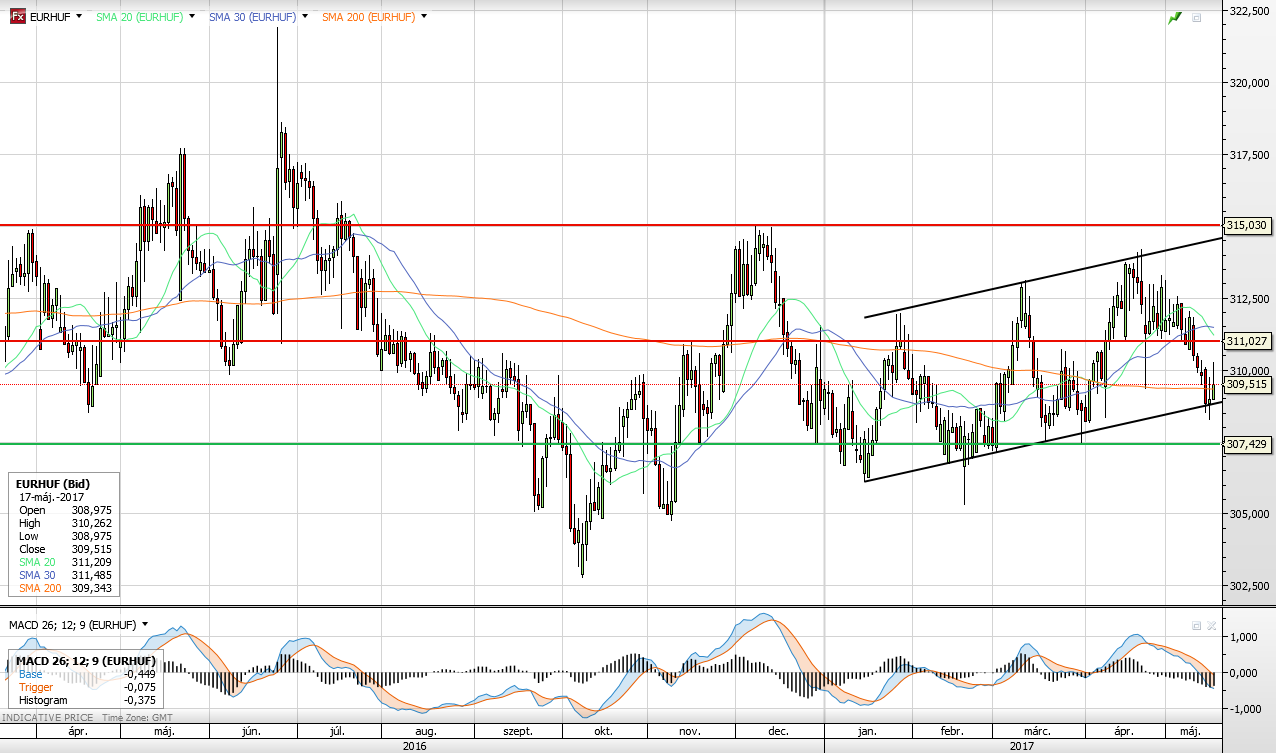Click the MACD Trigger value -0,075
This screenshot has height=753, width=1276.
coord(139,687)
